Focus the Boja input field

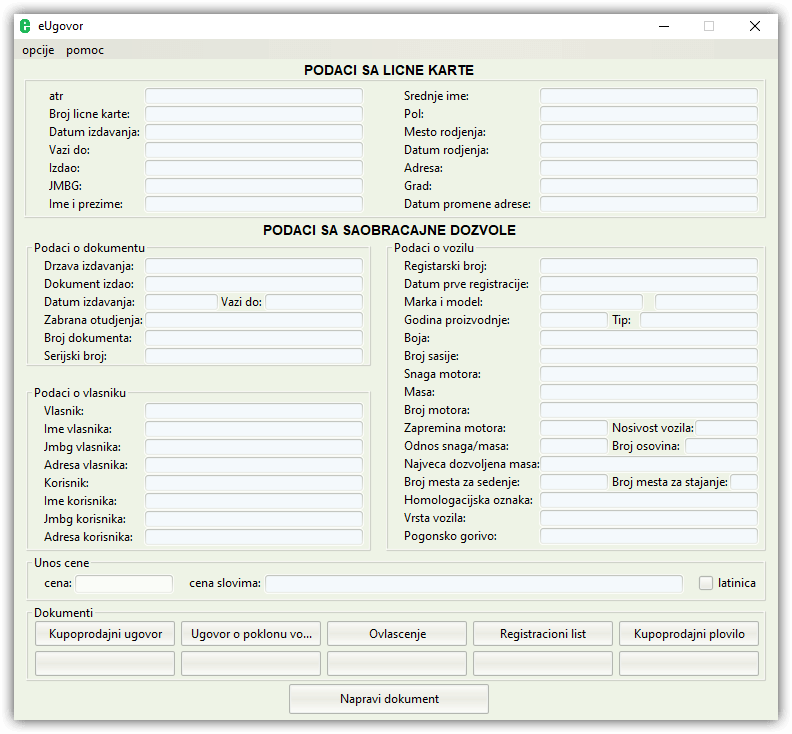tap(649, 338)
